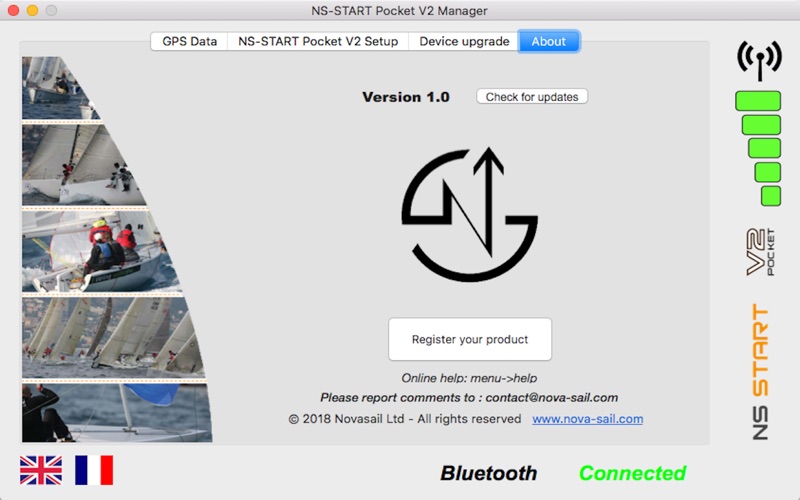Minimize the window with the yellow button
This screenshot has width=800, height=500.
point(33,10)
